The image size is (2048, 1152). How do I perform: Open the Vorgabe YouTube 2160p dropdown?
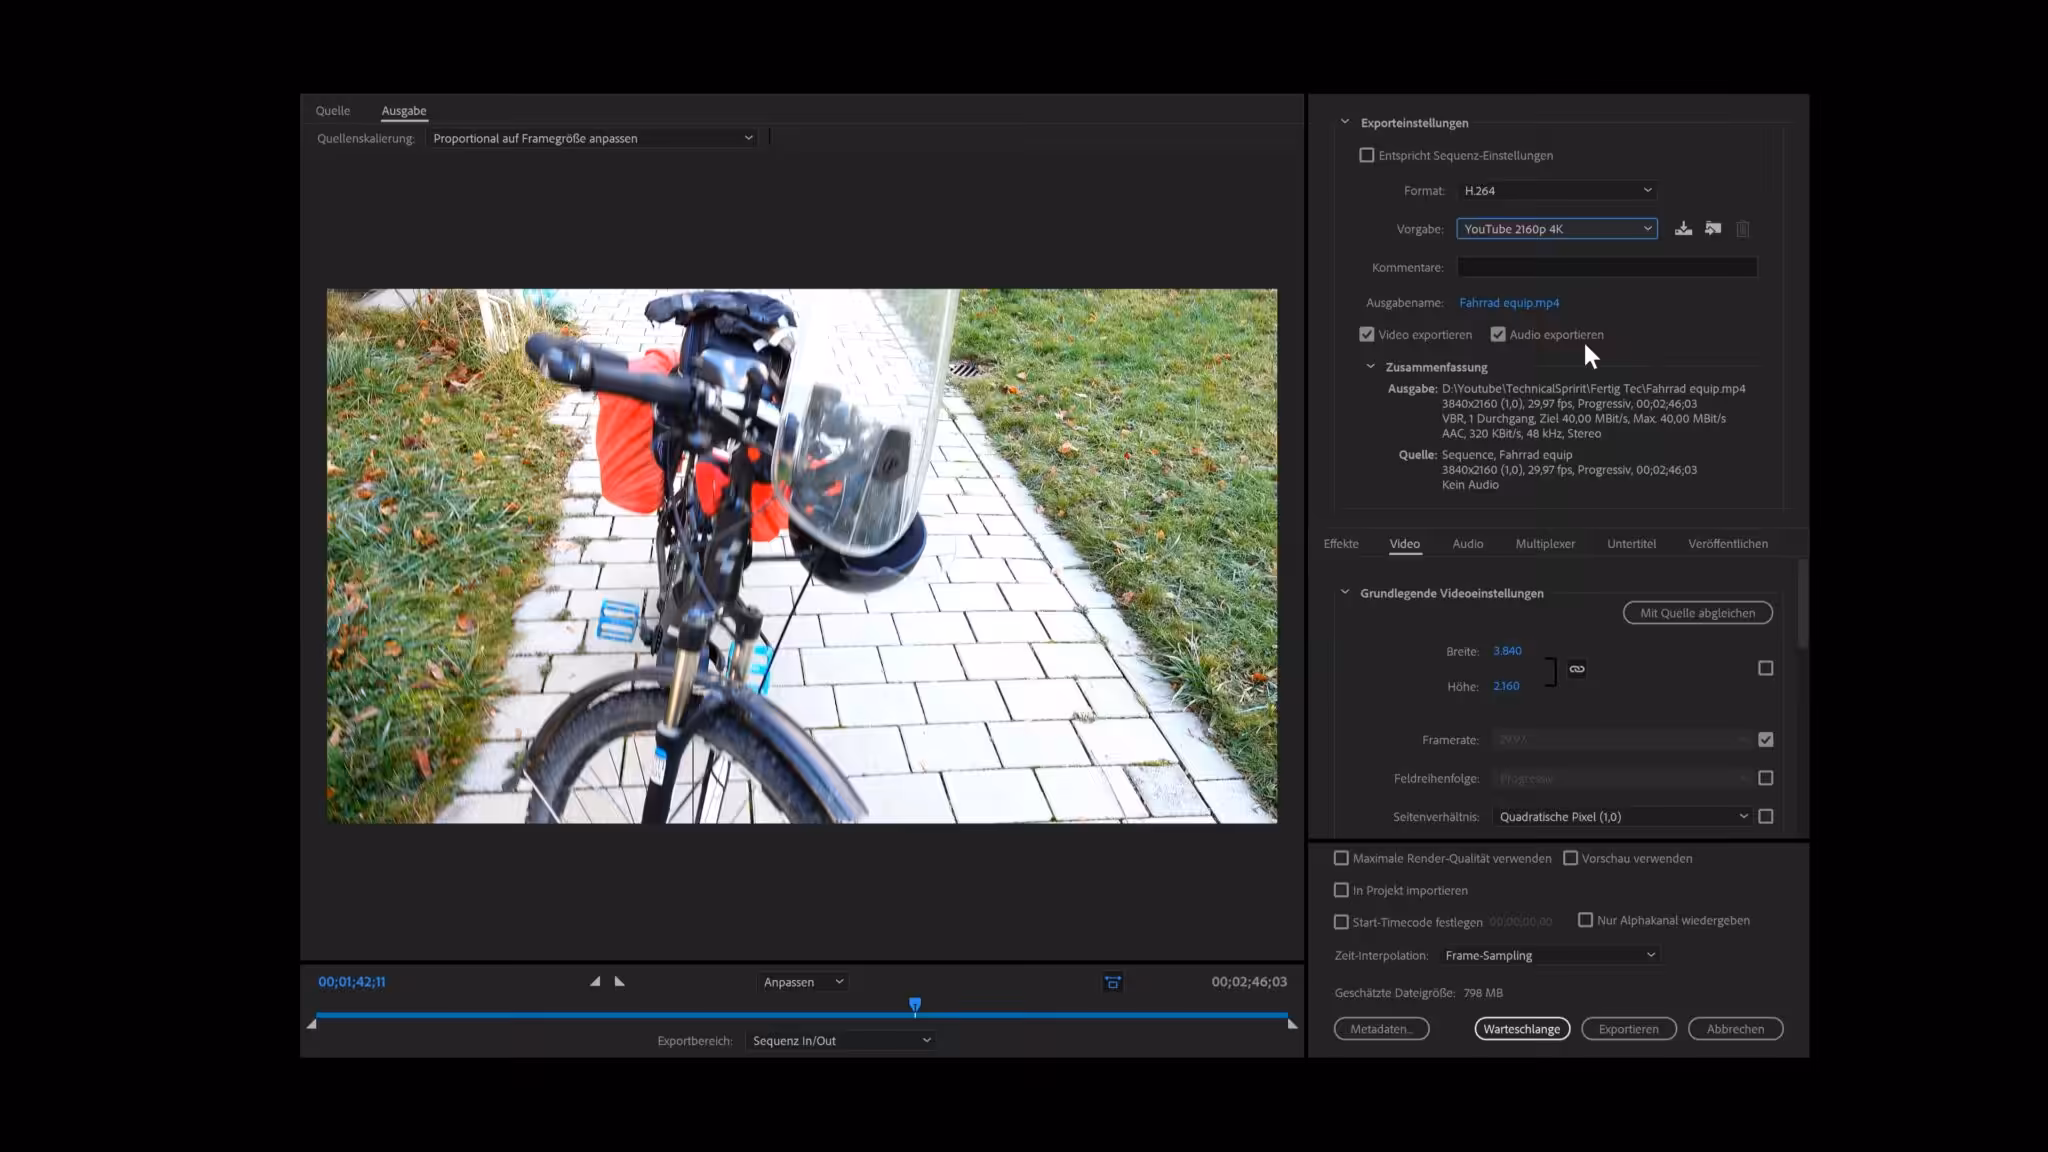1557,229
